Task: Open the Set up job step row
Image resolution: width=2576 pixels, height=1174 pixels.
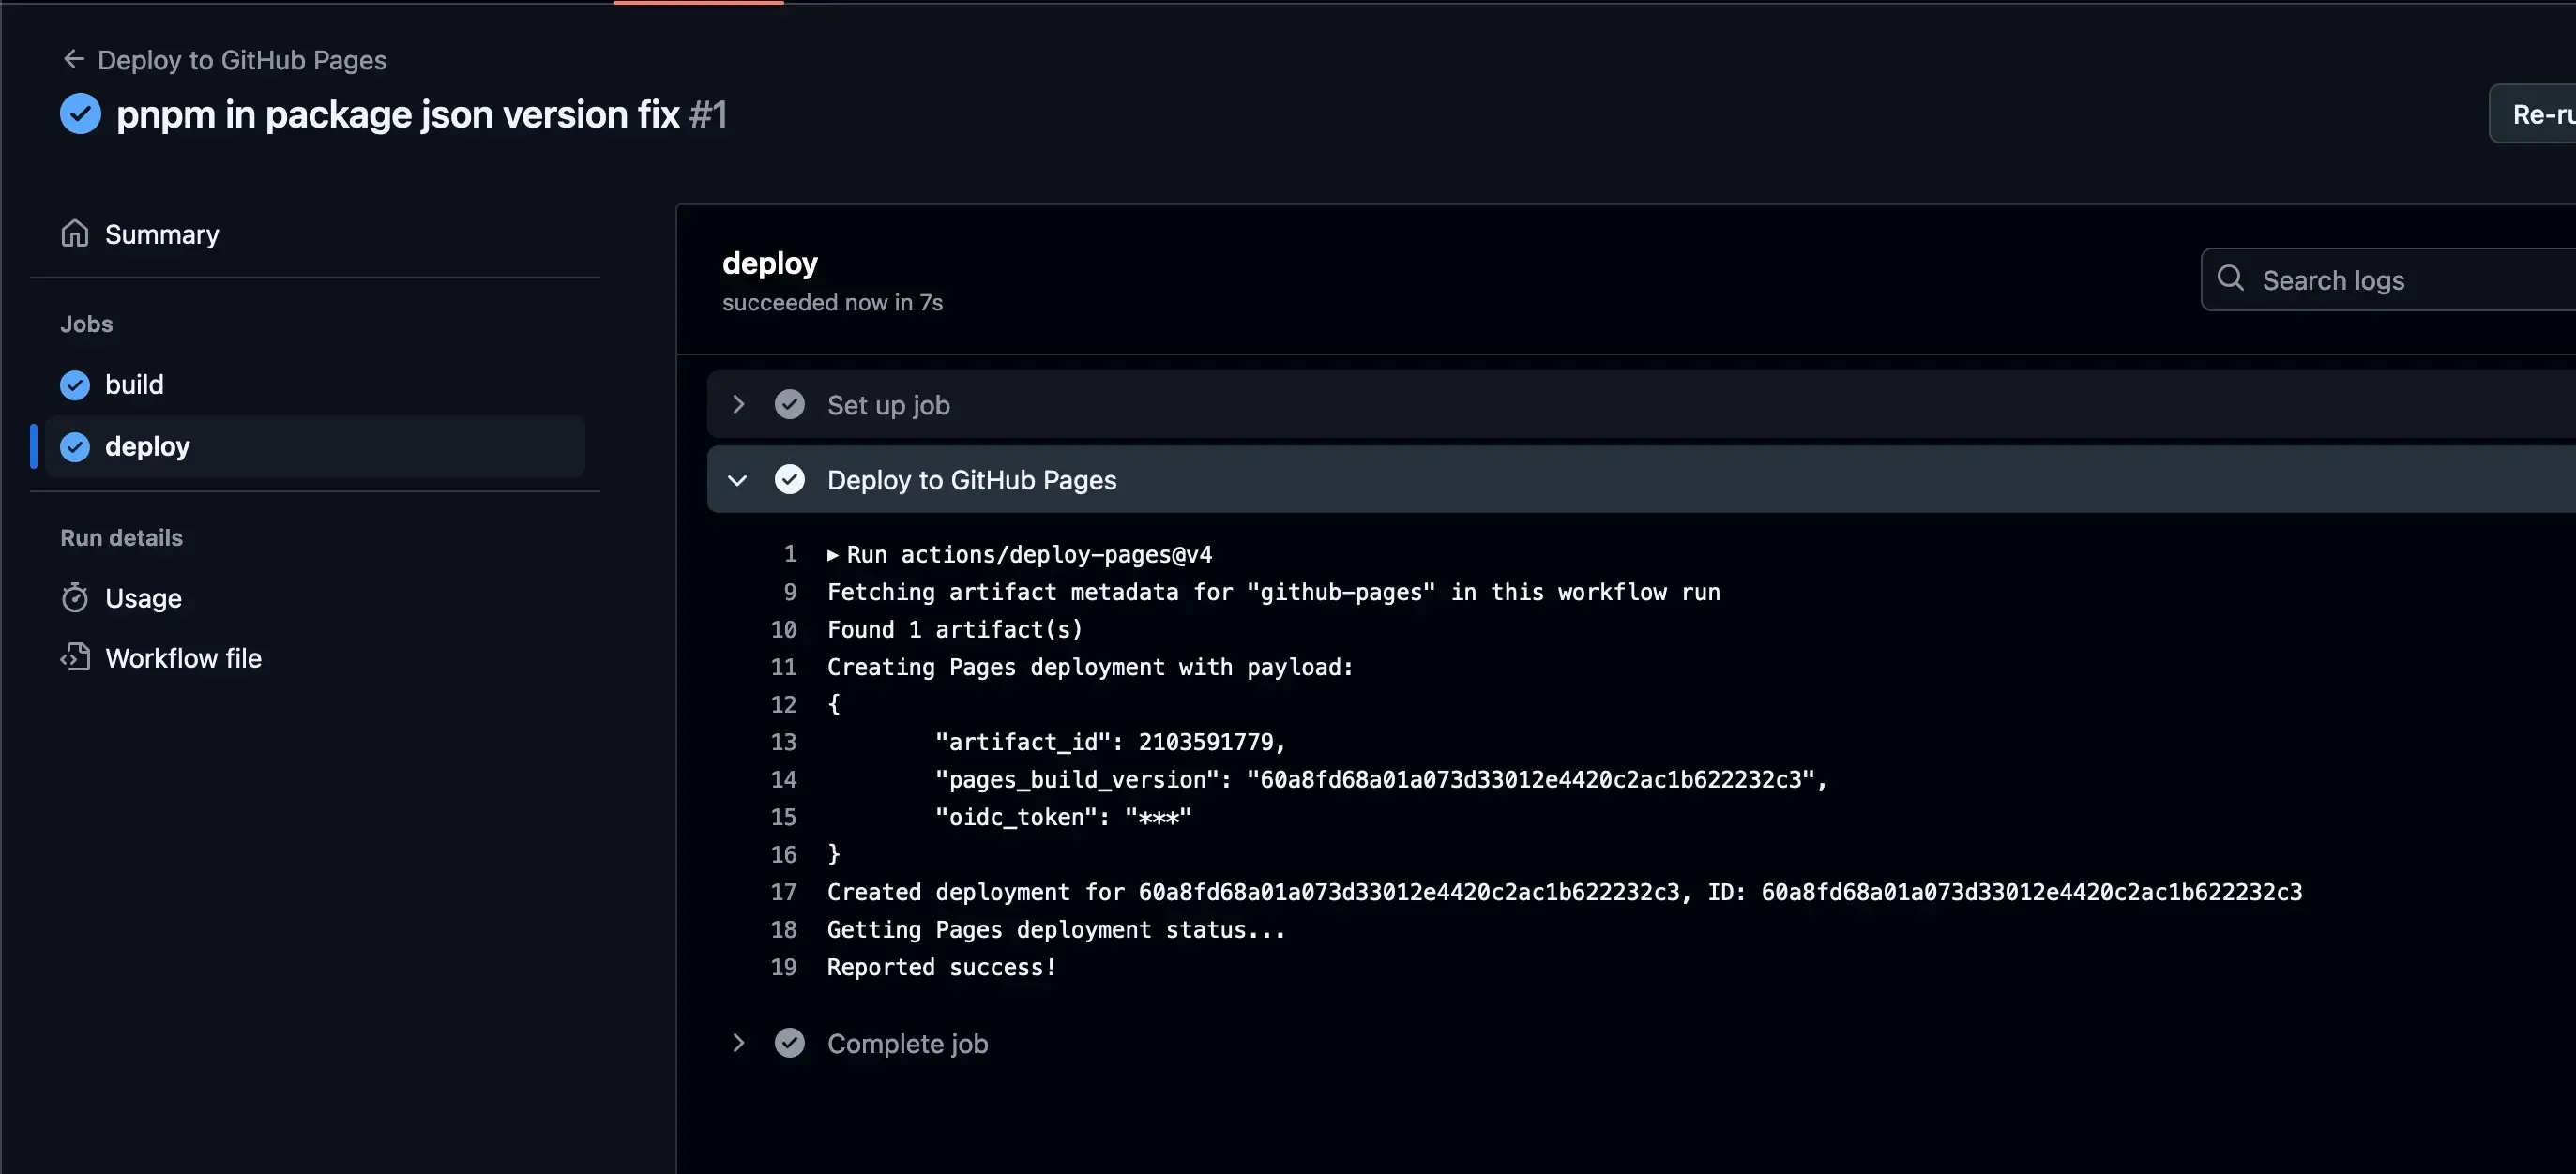Action: coord(1641,404)
